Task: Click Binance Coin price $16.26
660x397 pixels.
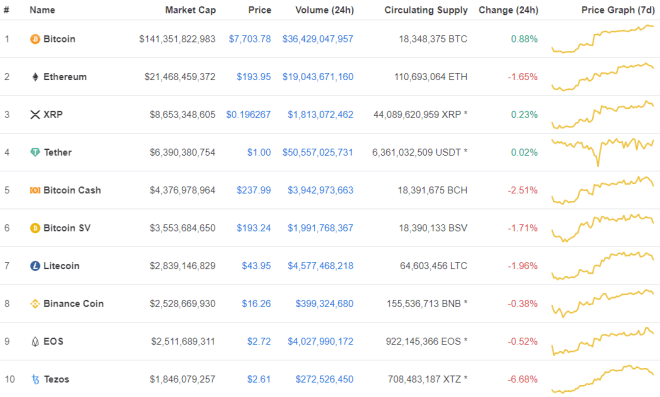Action: click(256, 304)
